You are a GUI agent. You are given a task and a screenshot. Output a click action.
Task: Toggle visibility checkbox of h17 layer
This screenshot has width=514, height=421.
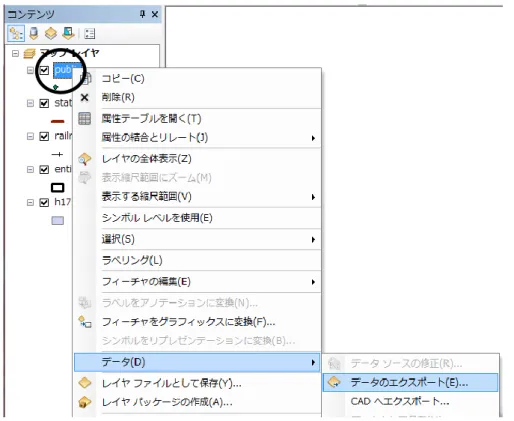(44, 202)
